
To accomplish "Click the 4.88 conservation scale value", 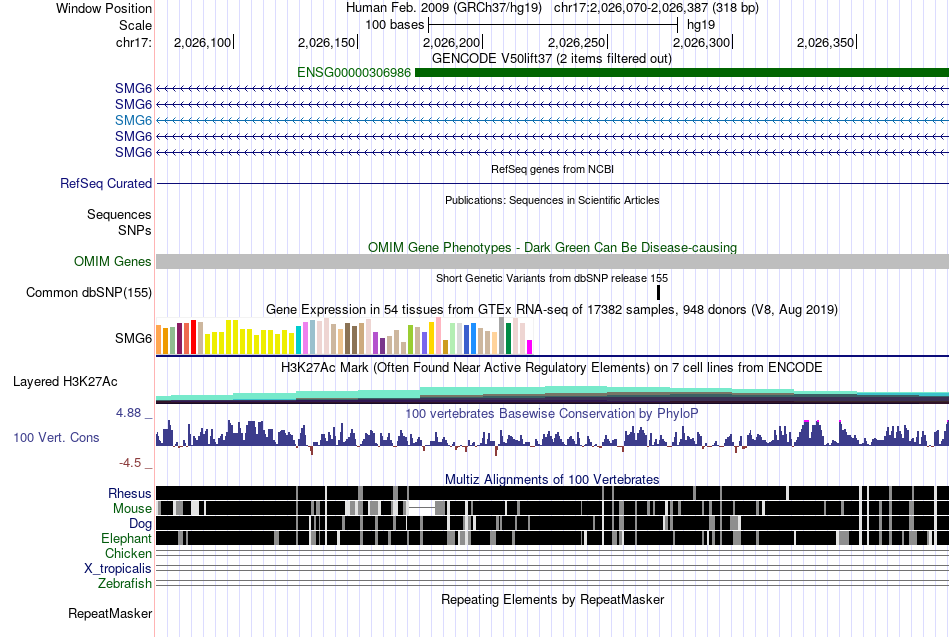I will 128,413.
